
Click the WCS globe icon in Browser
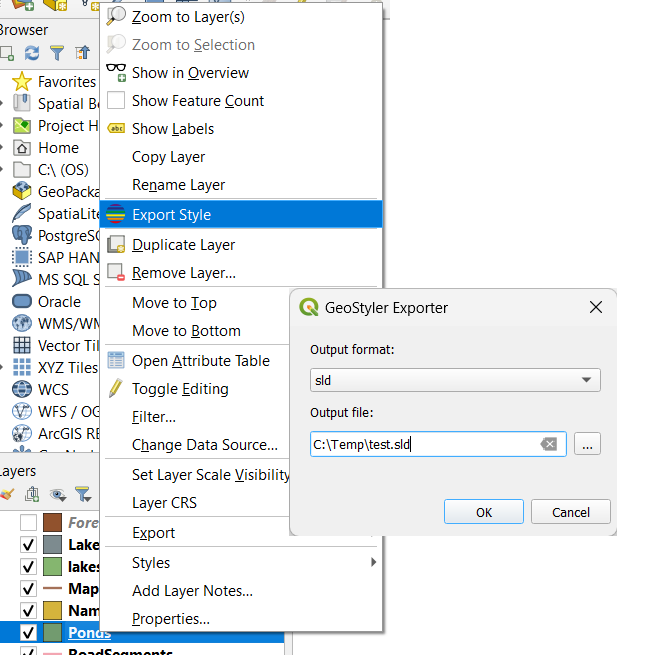point(21,389)
